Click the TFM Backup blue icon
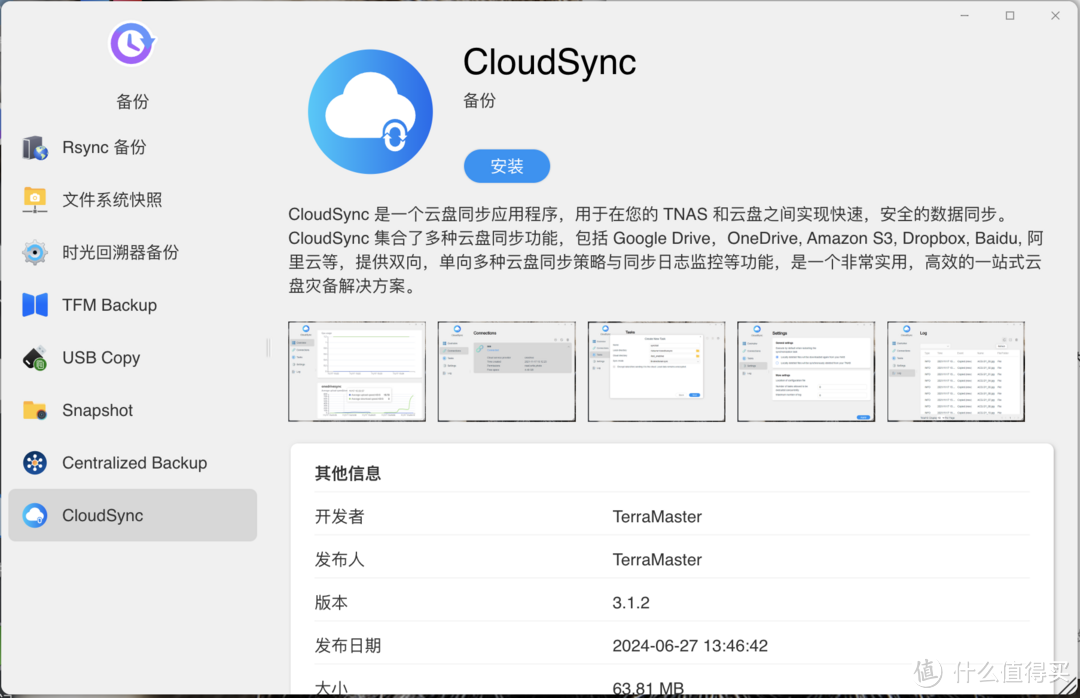Image resolution: width=1080 pixels, height=698 pixels. tap(35, 305)
